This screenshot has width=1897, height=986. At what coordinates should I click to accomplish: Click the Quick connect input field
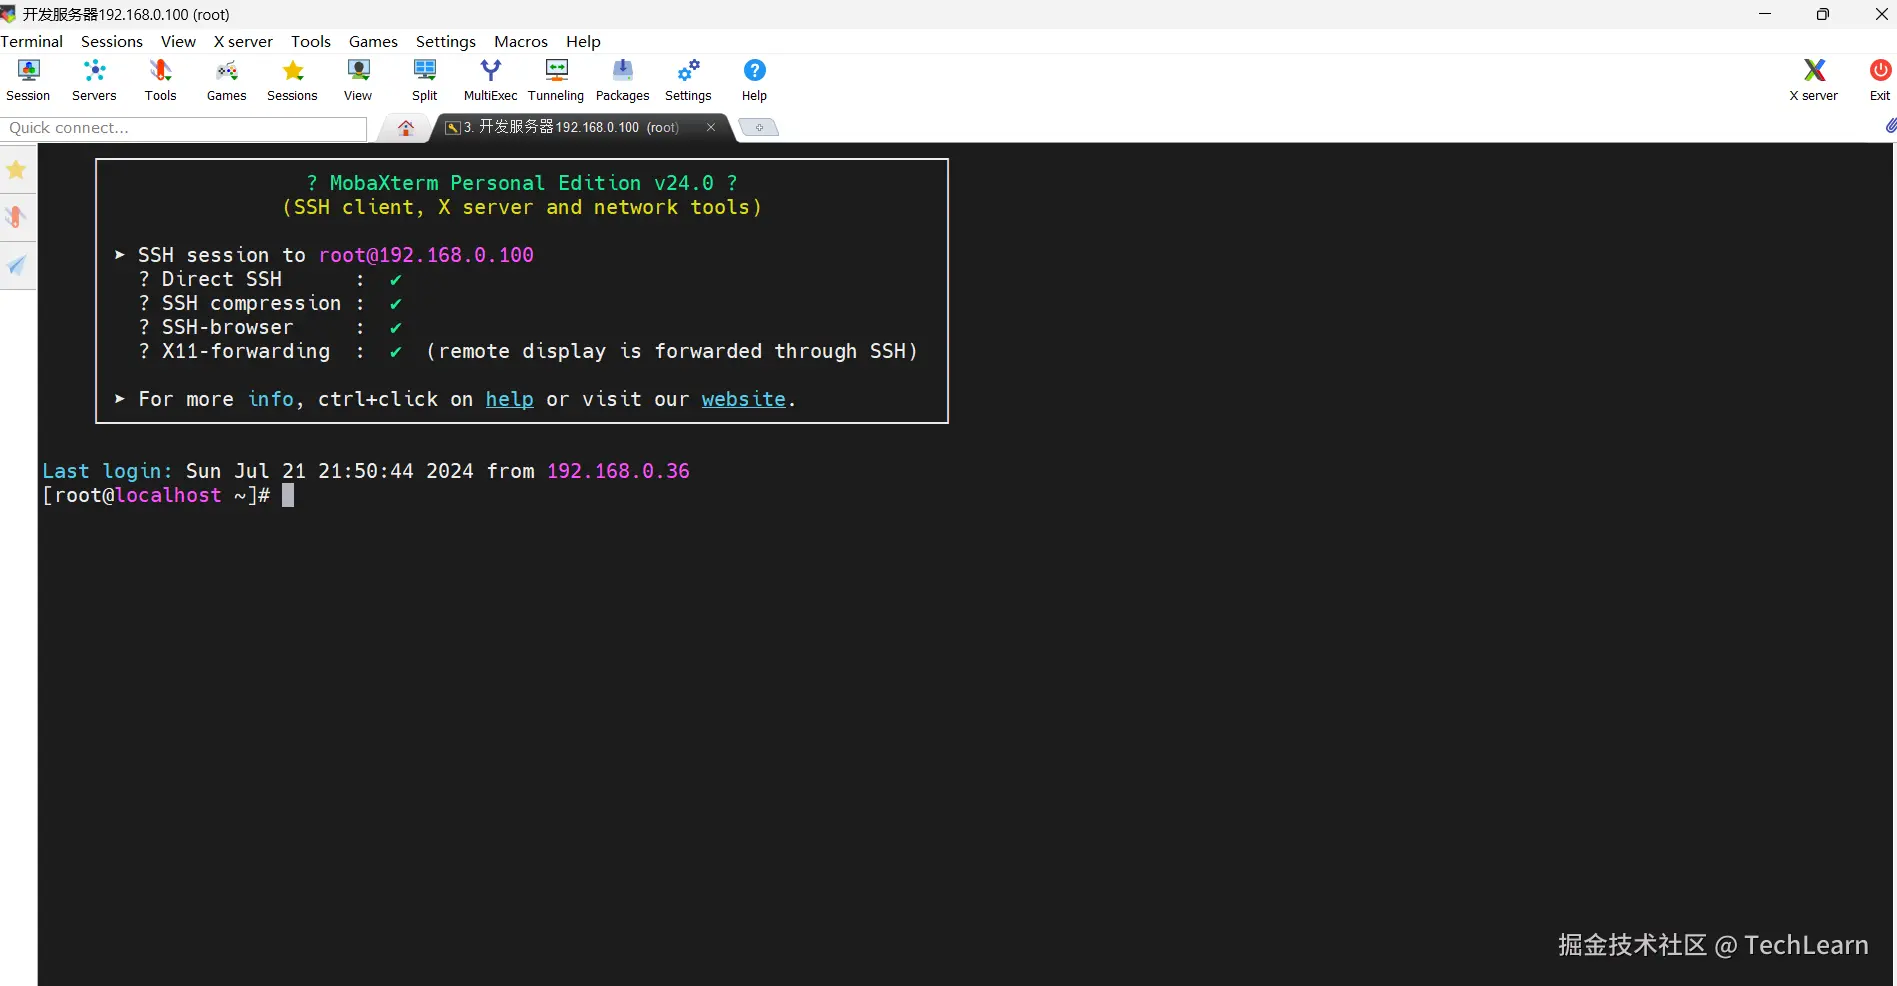185,128
